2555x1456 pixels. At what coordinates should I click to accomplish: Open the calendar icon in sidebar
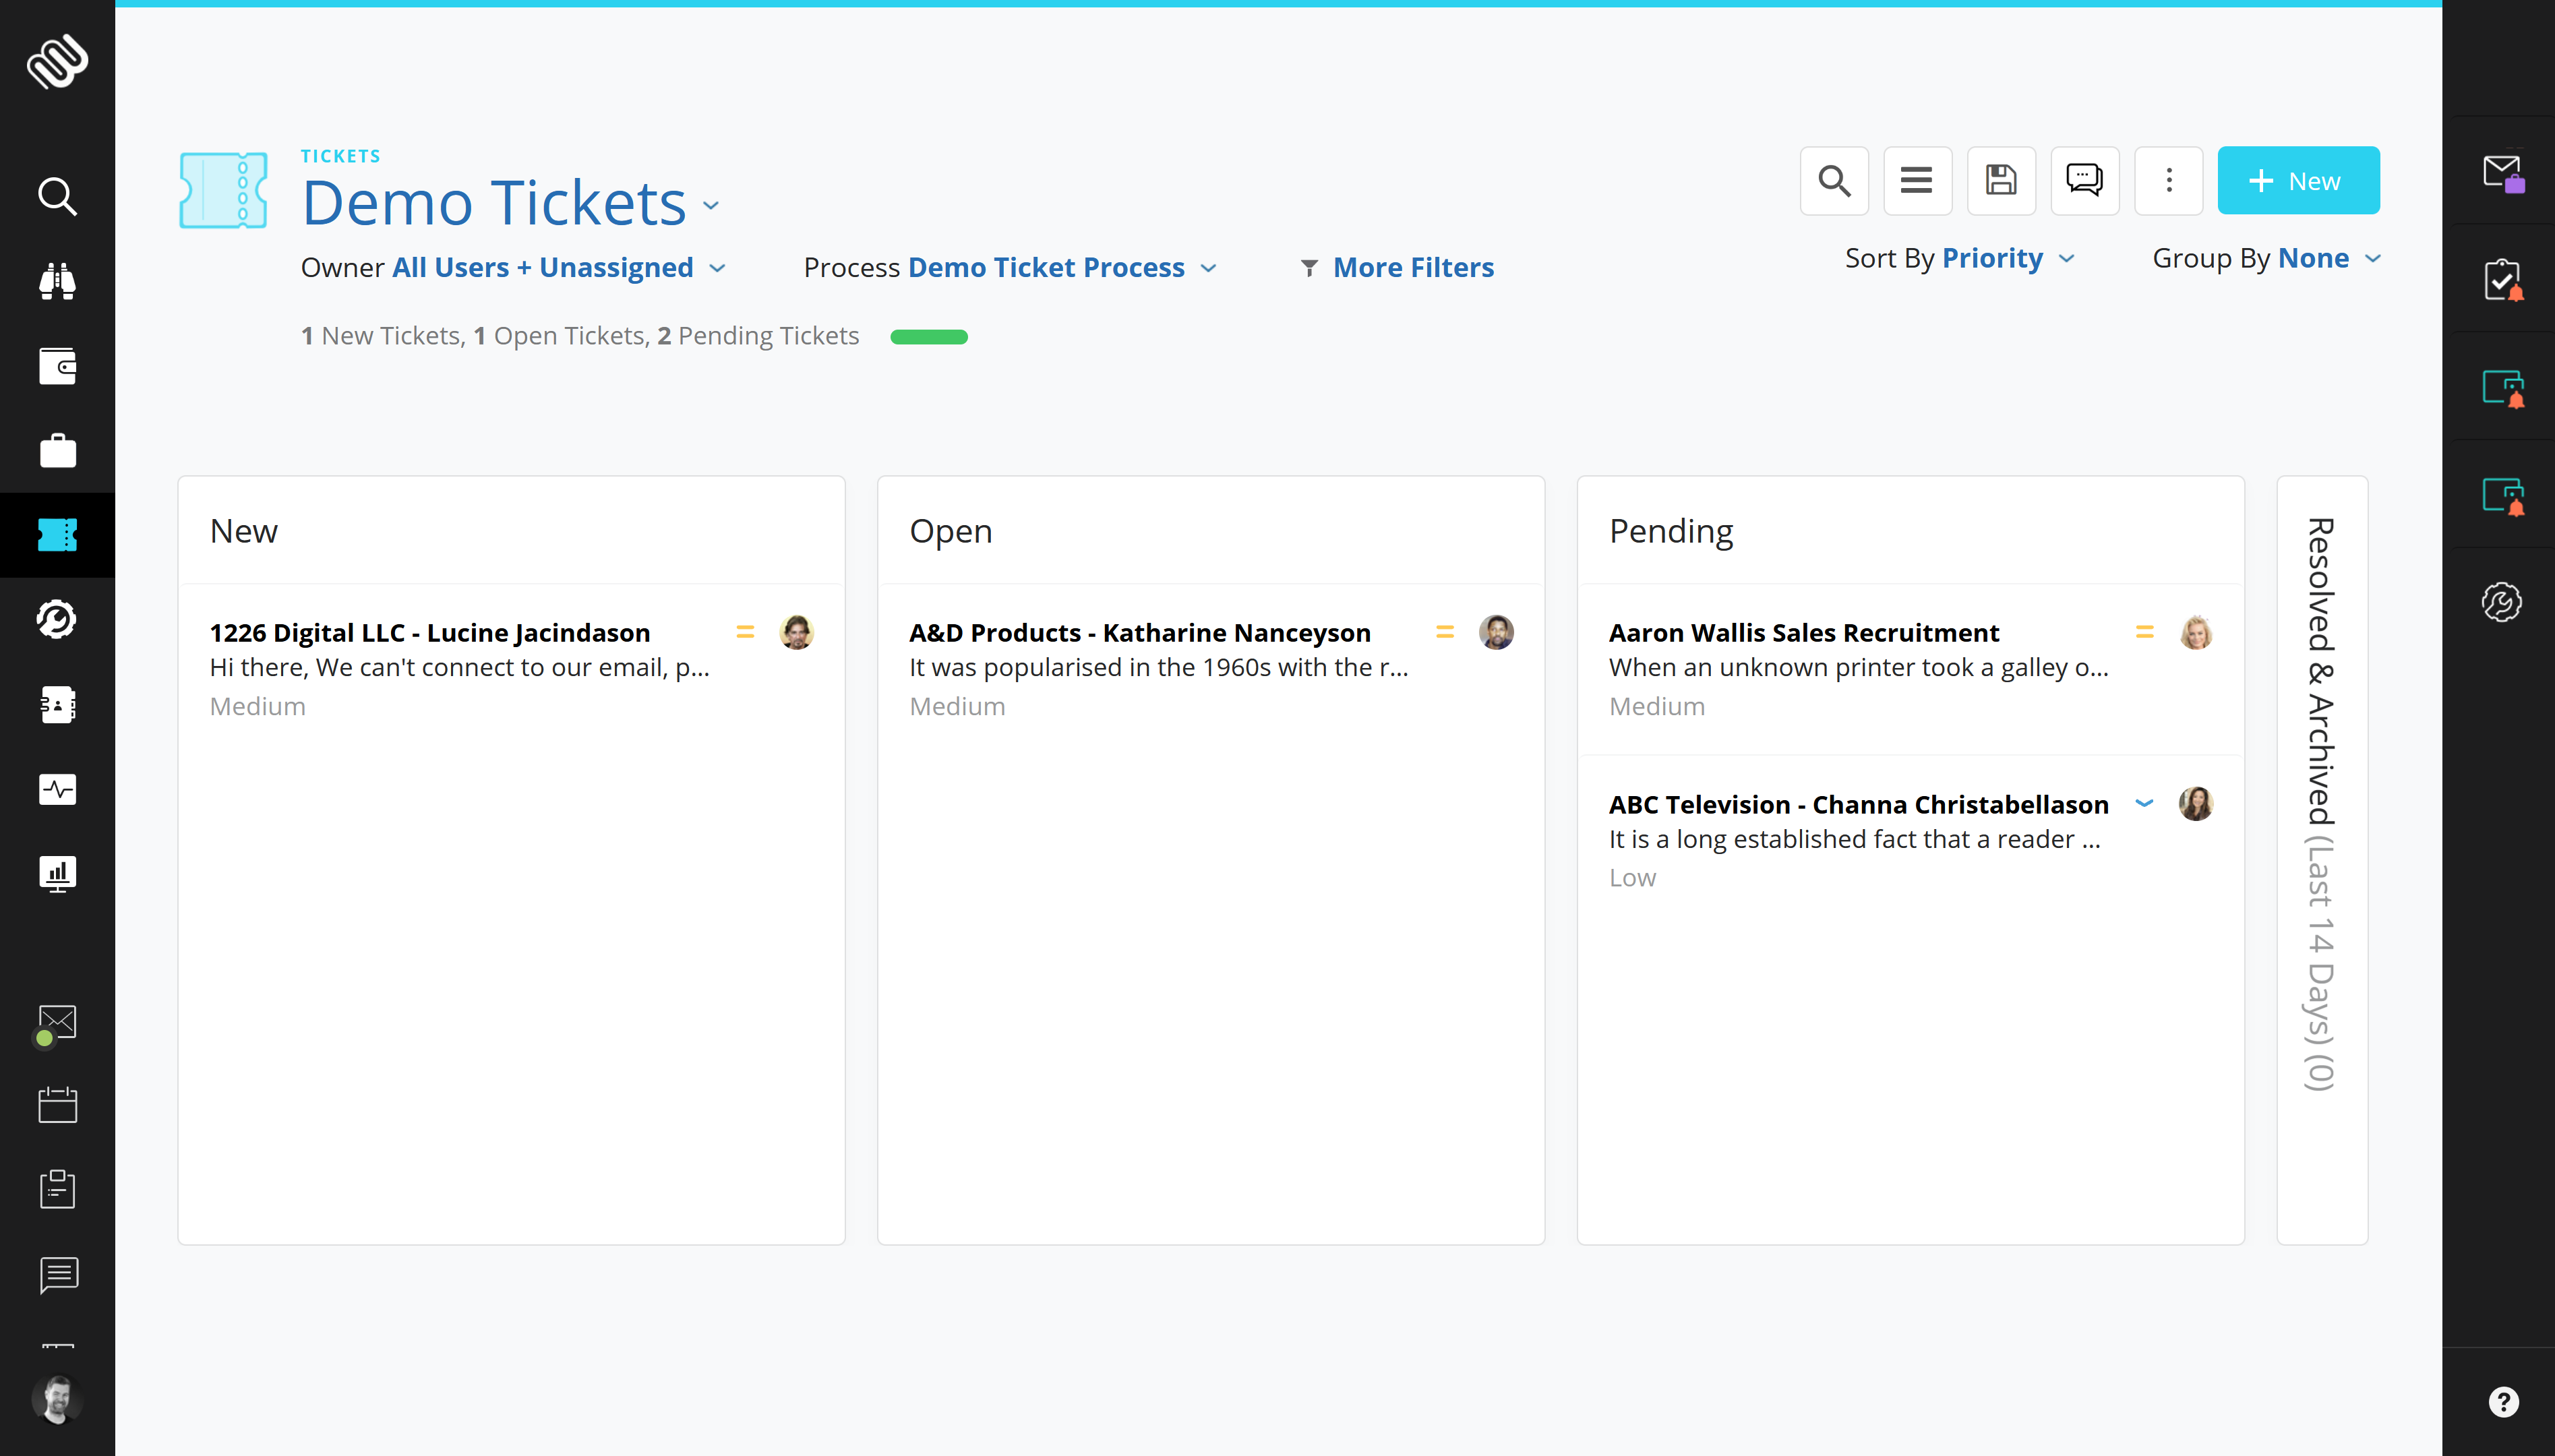click(x=57, y=1105)
